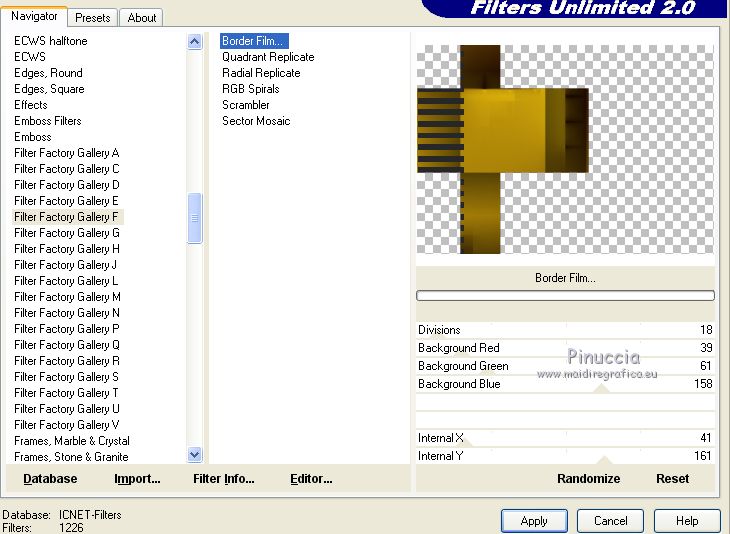Click the Database button
The width and height of the screenshot is (730, 534).
click(50, 479)
